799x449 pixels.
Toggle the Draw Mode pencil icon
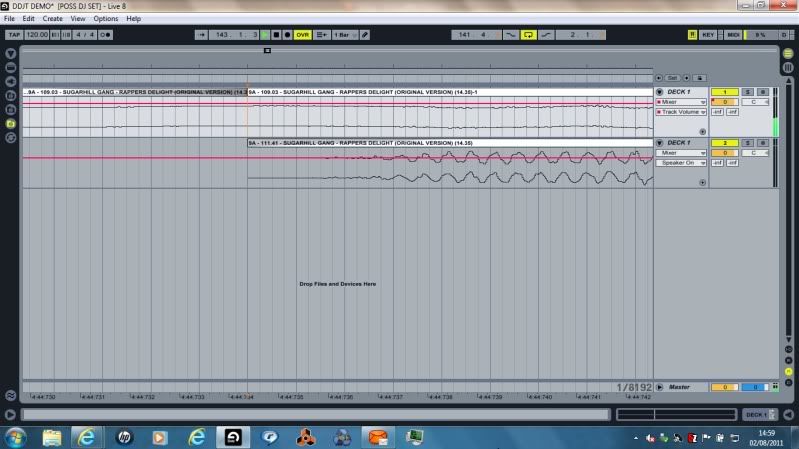365,34
